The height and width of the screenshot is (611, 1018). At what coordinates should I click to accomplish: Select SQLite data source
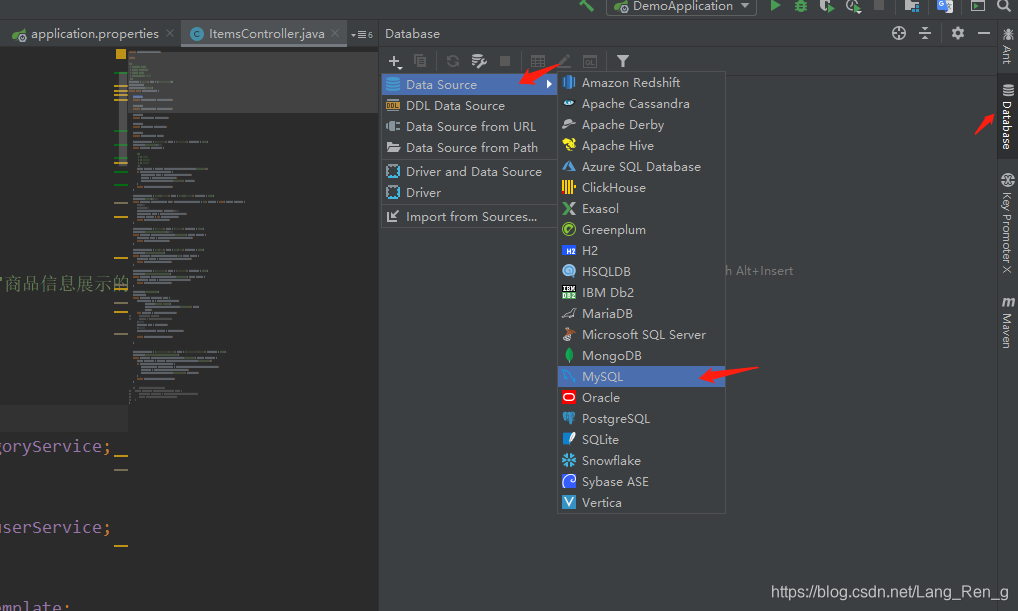click(x=641, y=440)
